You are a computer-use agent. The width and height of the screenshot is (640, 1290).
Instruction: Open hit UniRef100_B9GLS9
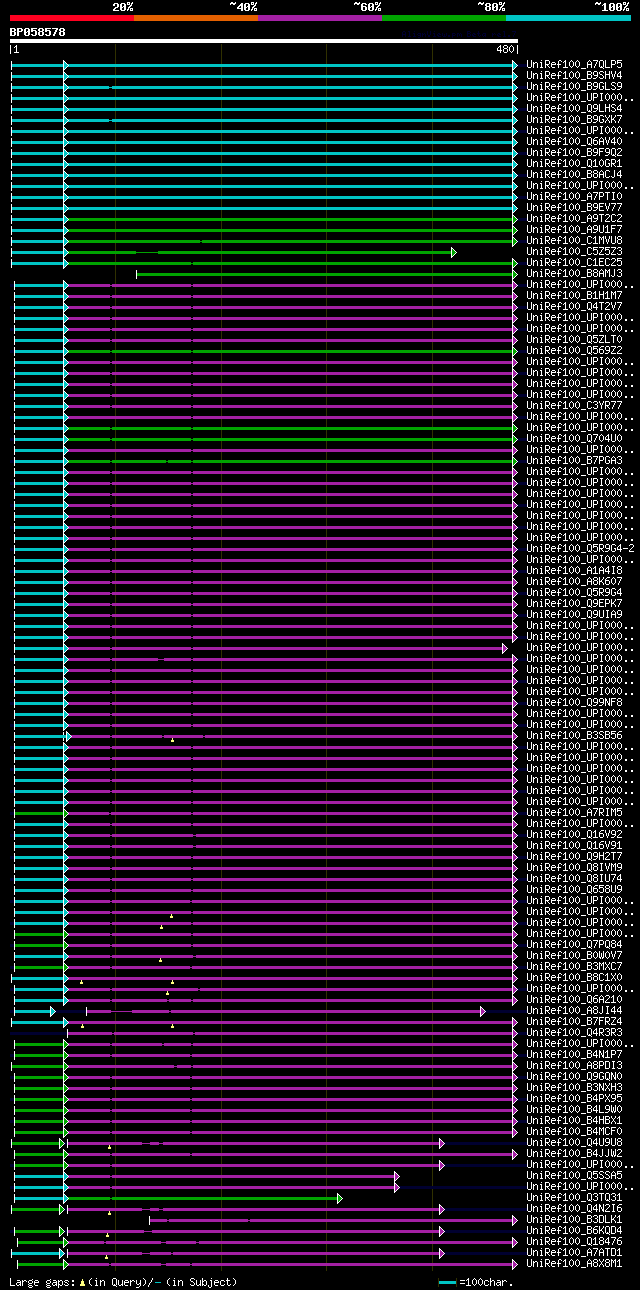(574, 86)
